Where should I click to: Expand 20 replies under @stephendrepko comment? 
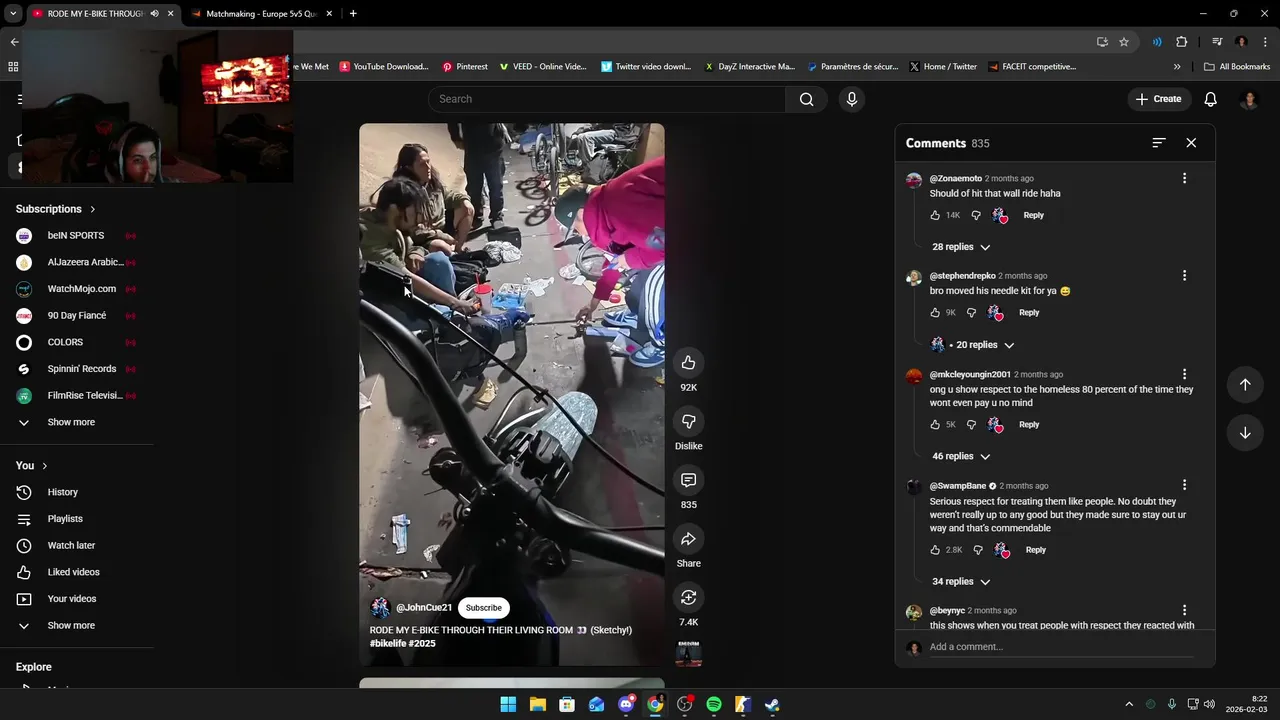pyautogui.click(x=973, y=345)
